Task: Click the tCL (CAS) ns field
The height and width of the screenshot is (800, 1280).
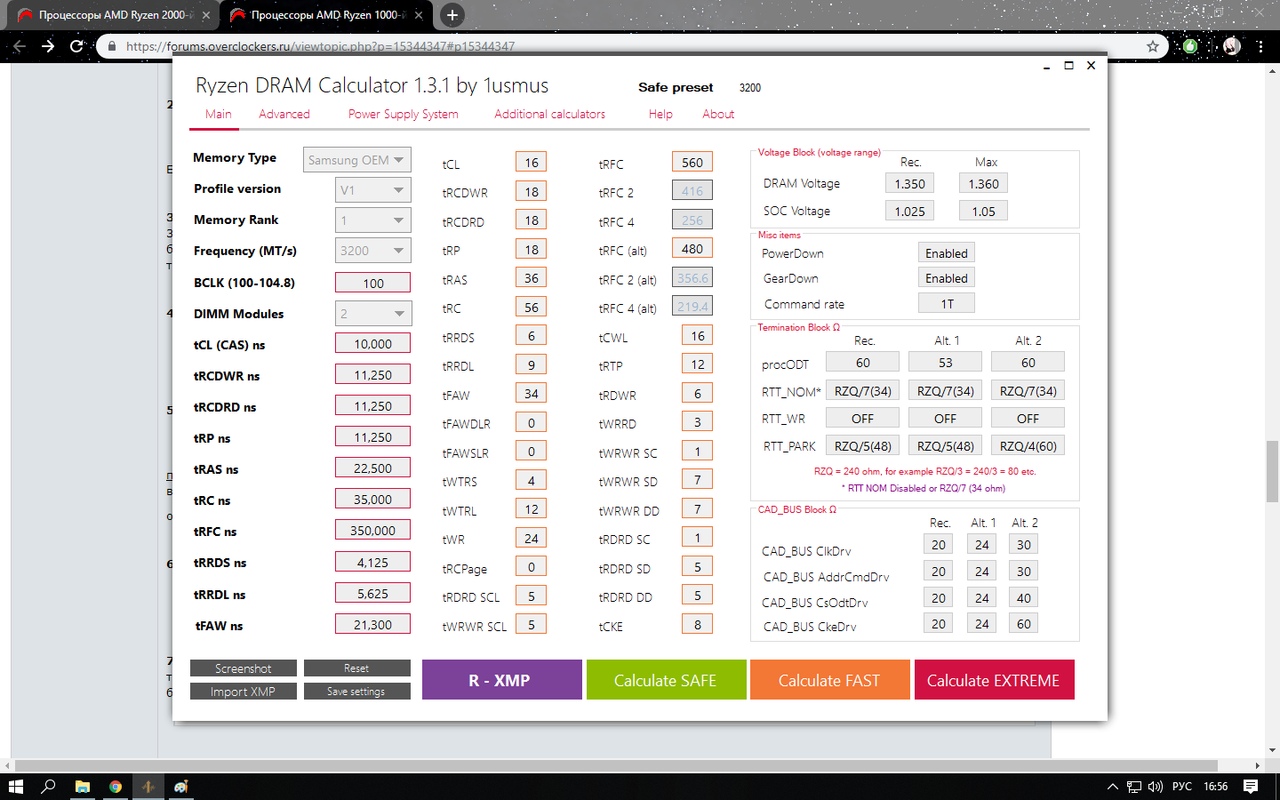Action: (x=373, y=344)
